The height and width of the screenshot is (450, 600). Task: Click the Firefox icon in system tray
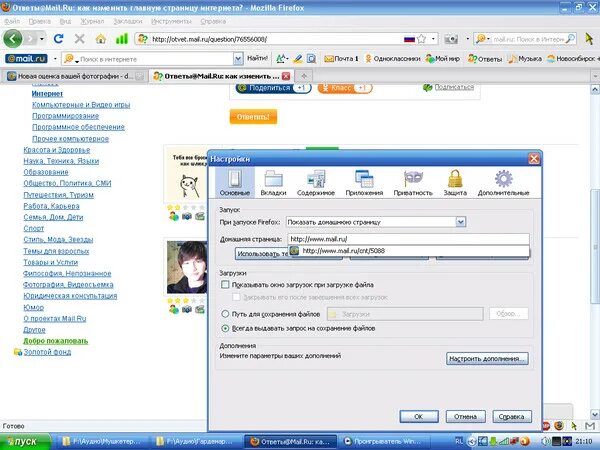[559, 426]
